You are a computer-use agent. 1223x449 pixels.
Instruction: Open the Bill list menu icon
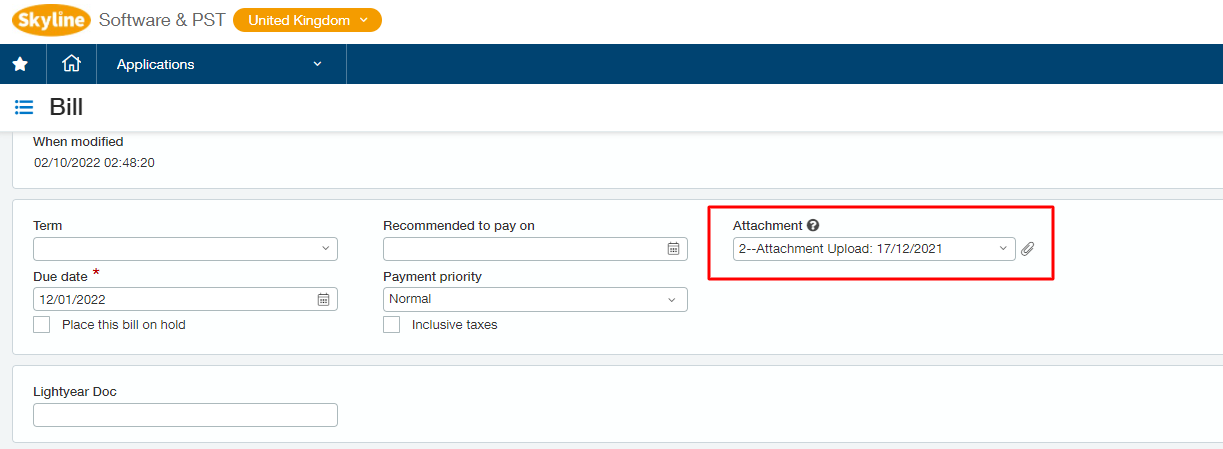coord(24,107)
